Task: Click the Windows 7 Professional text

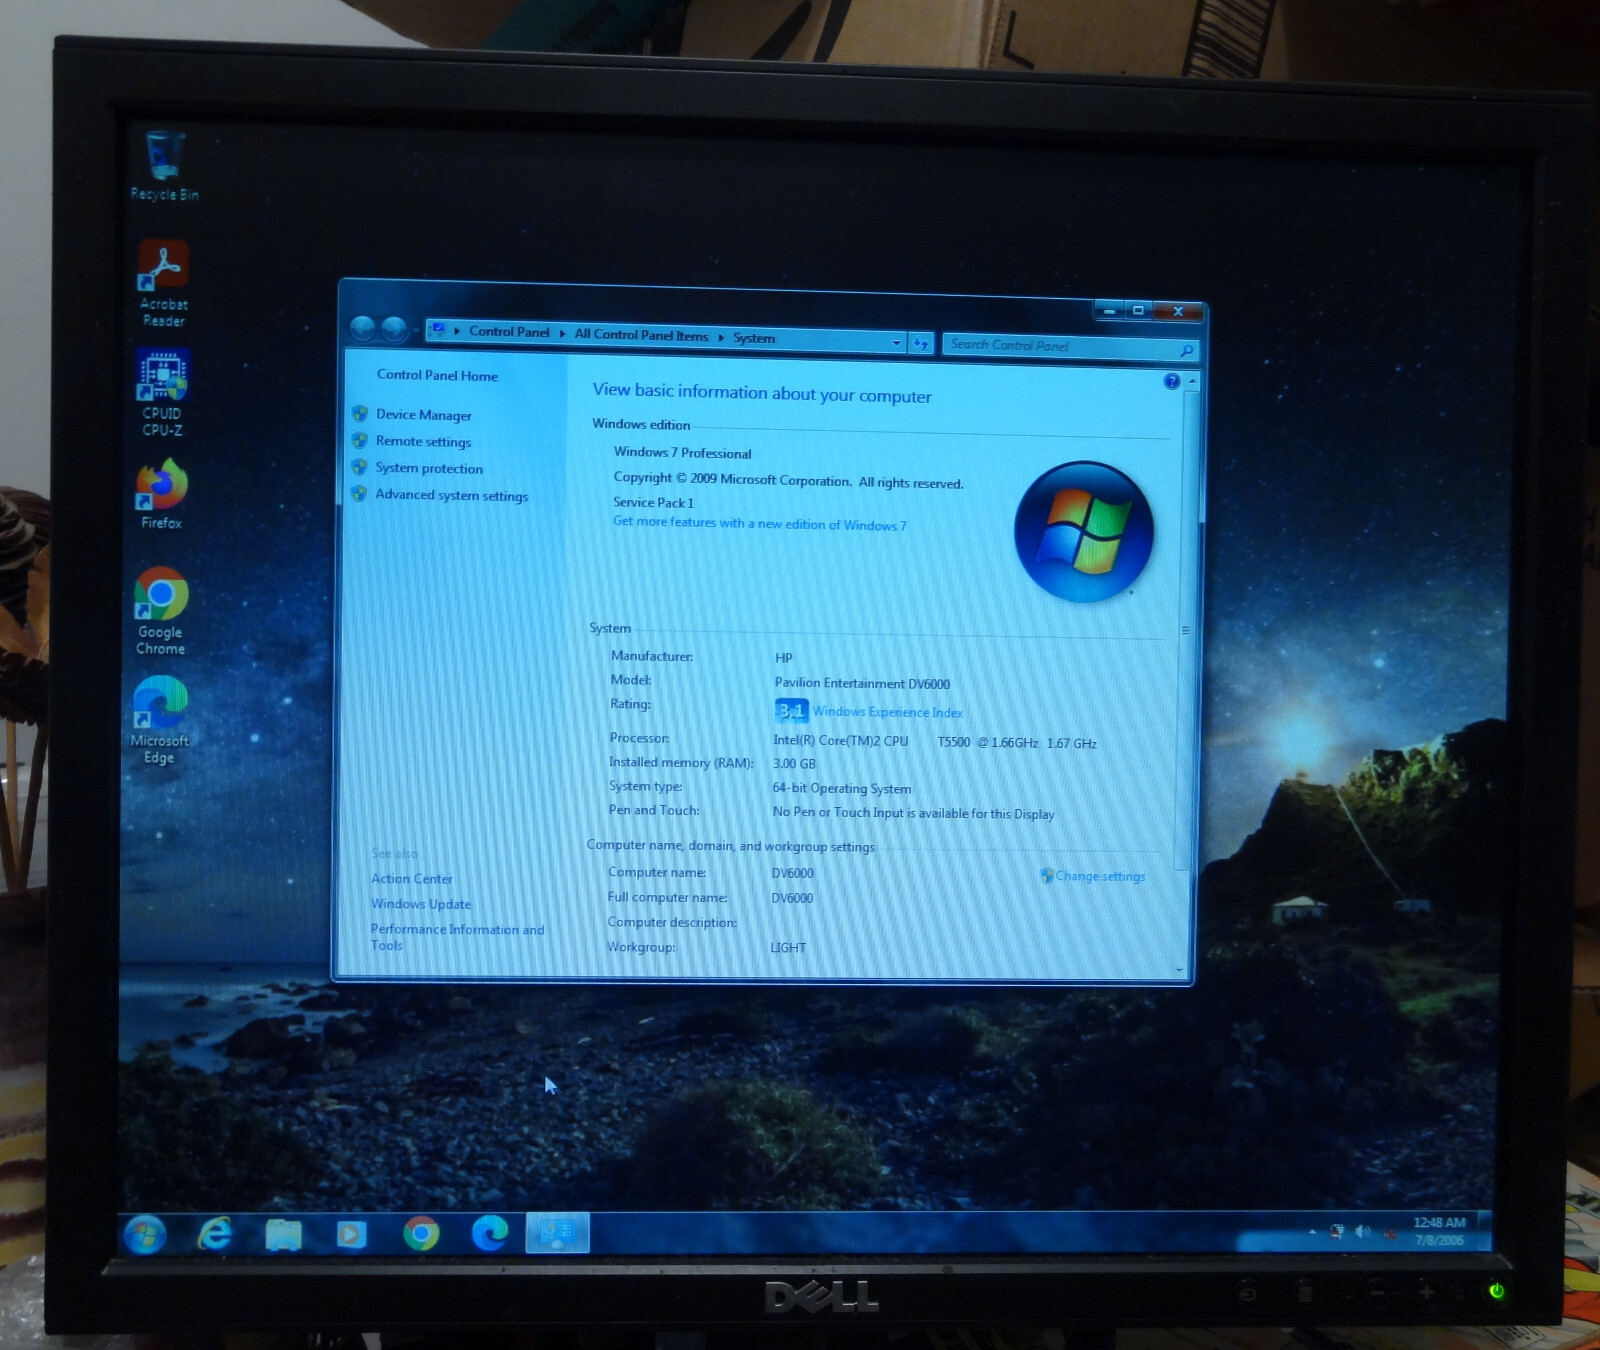Action: [x=682, y=453]
